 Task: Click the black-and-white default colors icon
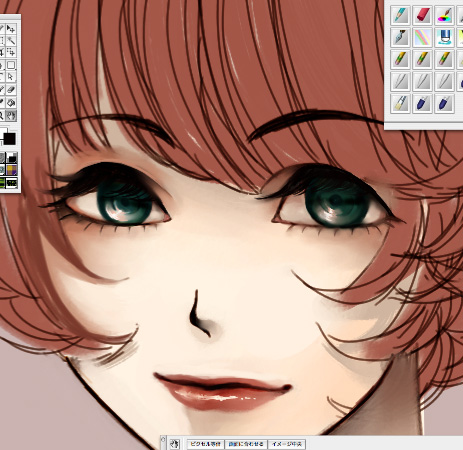click(x=12, y=158)
